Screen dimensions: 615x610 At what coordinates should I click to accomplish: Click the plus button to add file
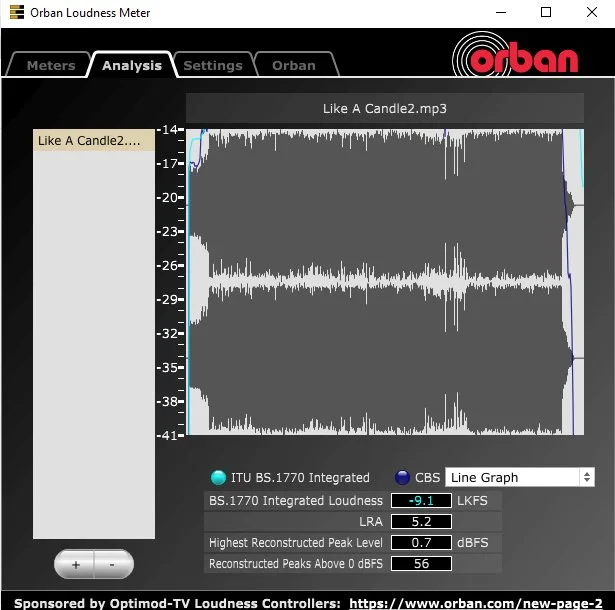(75, 564)
